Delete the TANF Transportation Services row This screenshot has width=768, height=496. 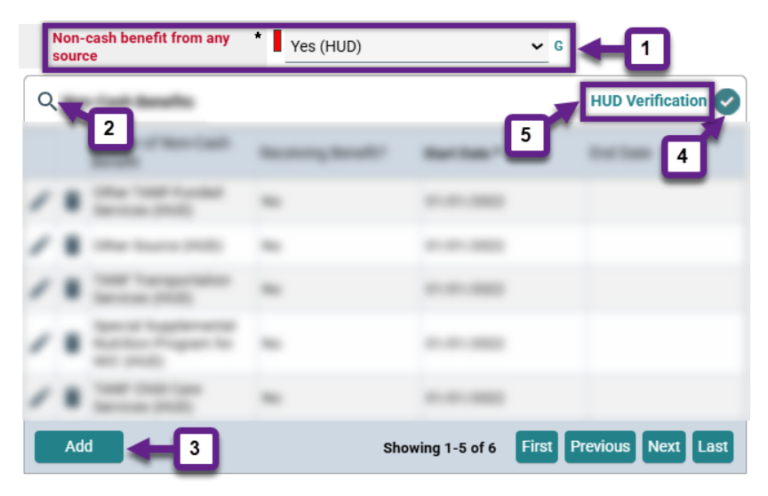[x=72, y=289]
